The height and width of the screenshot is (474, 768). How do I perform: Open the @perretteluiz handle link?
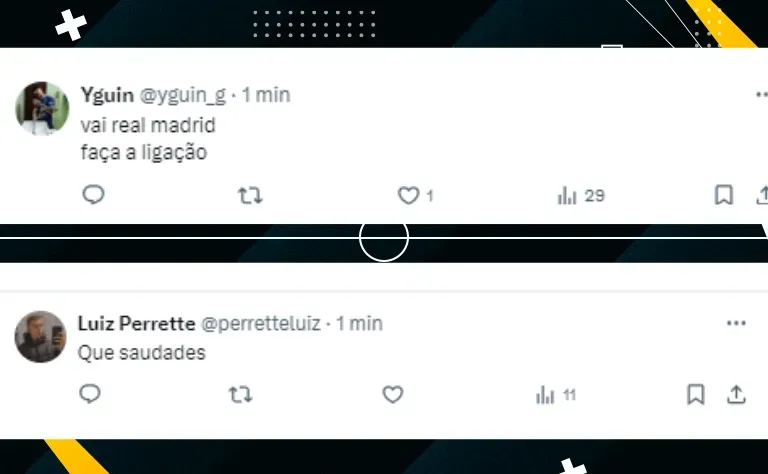click(261, 324)
